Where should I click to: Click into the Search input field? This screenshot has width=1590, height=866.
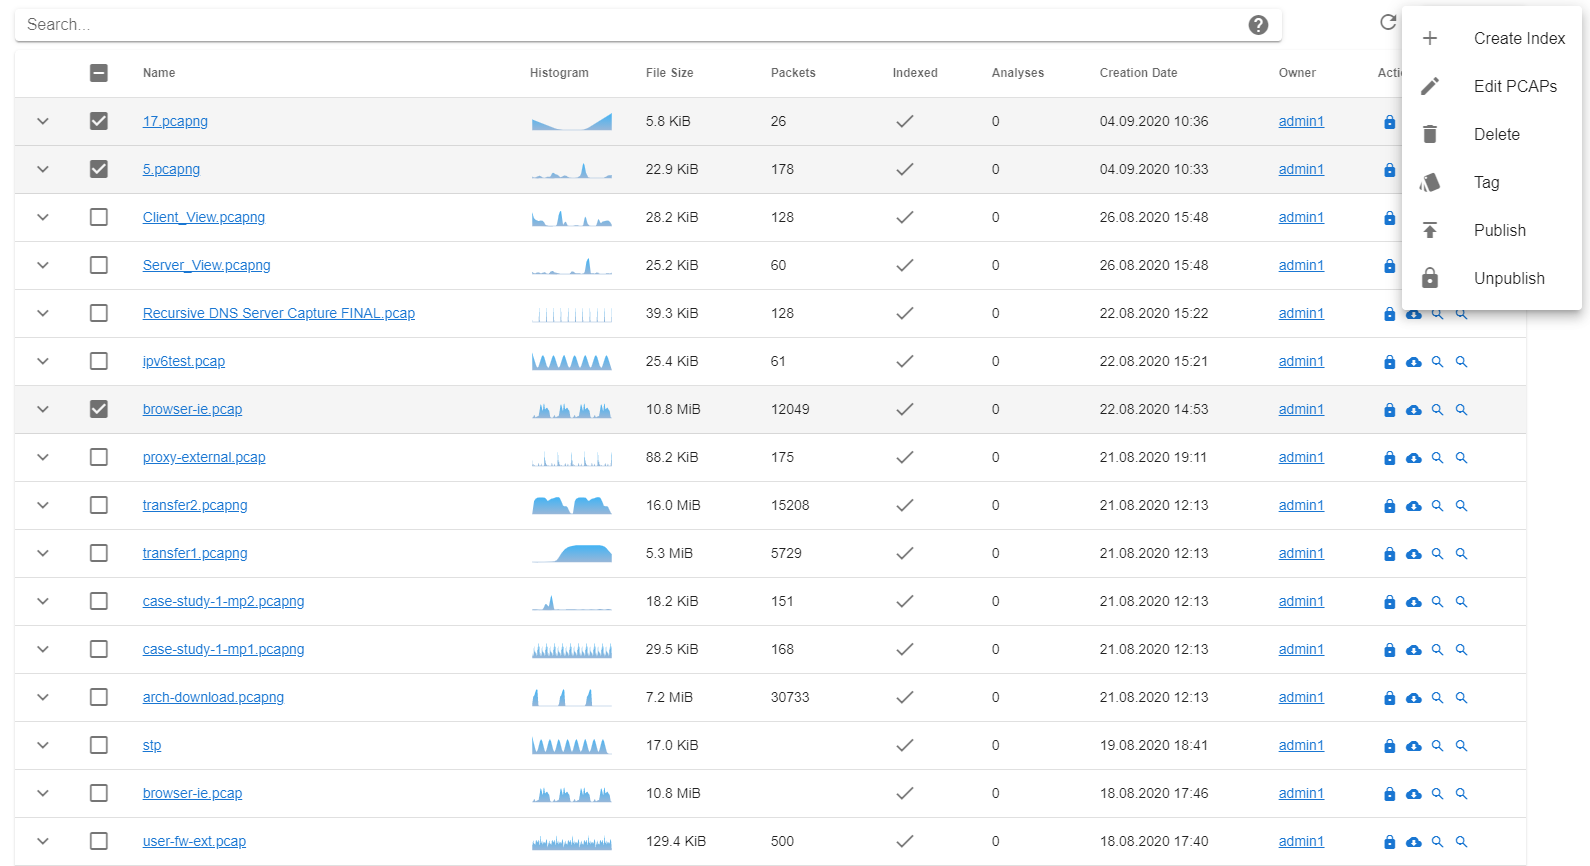(x=630, y=25)
